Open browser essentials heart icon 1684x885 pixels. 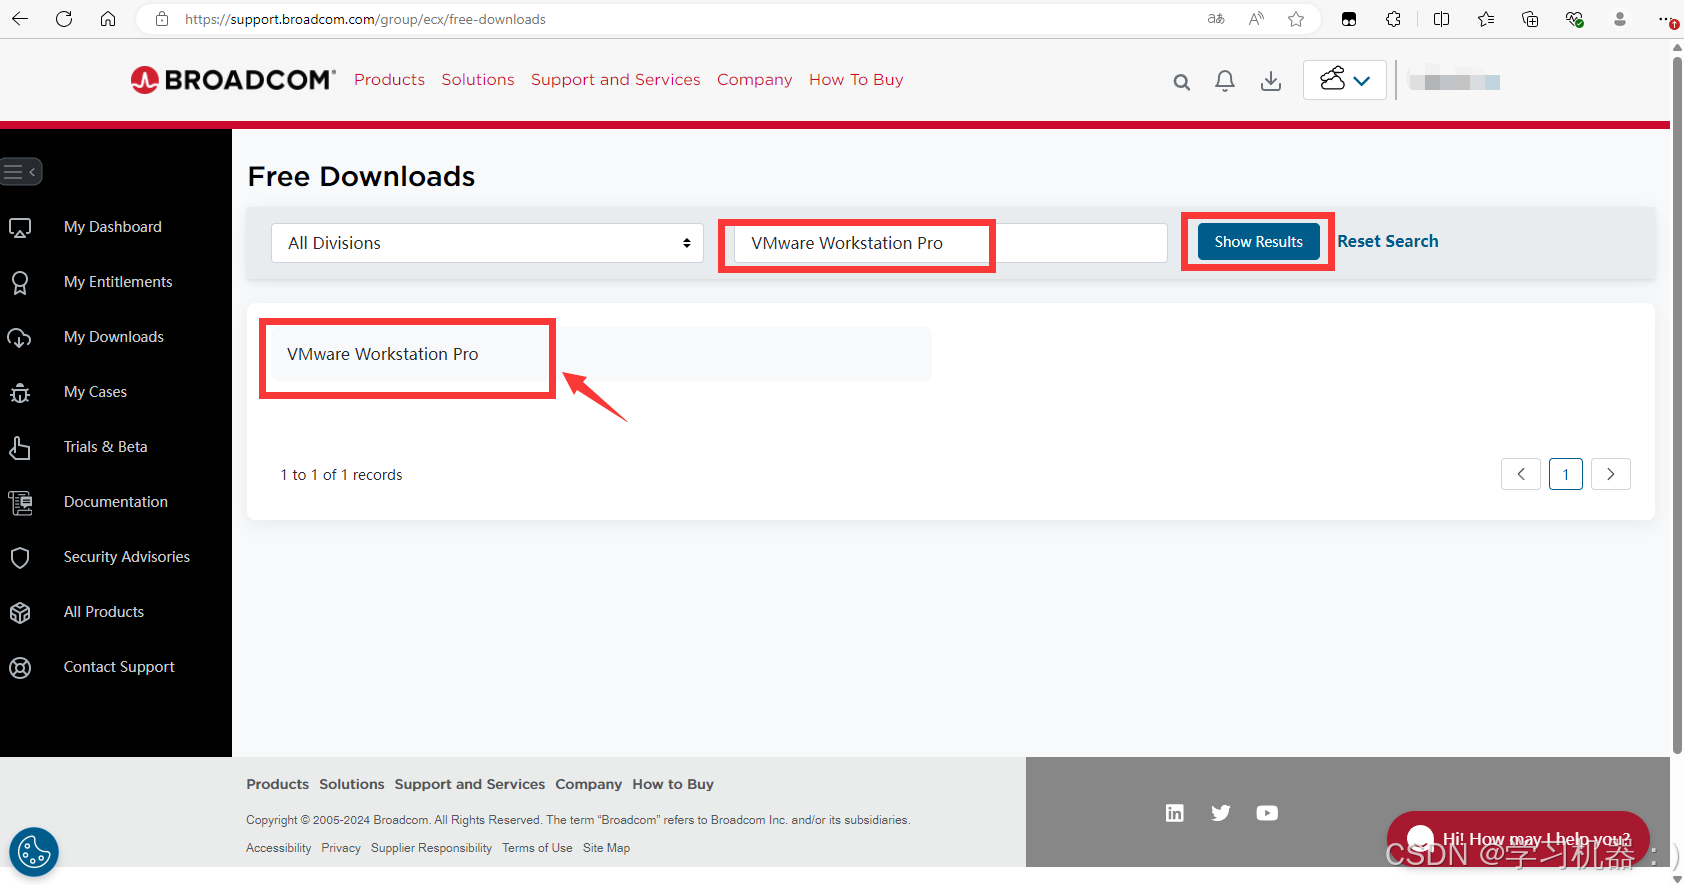coord(1575,19)
